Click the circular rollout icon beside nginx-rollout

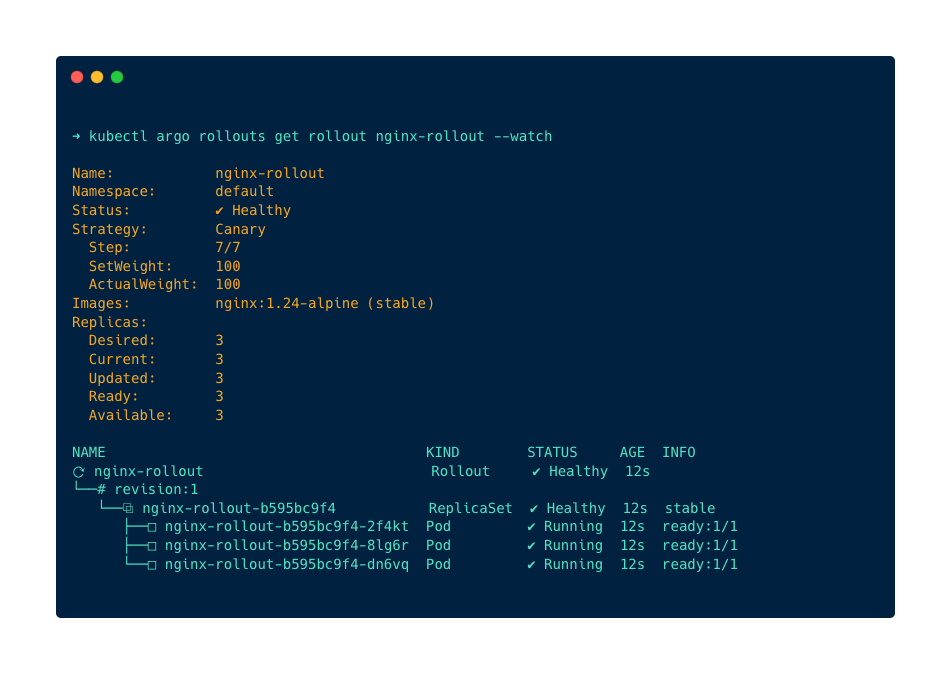pos(79,472)
